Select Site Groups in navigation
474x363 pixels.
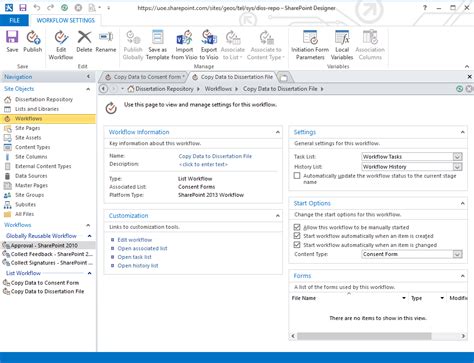click(29, 195)
